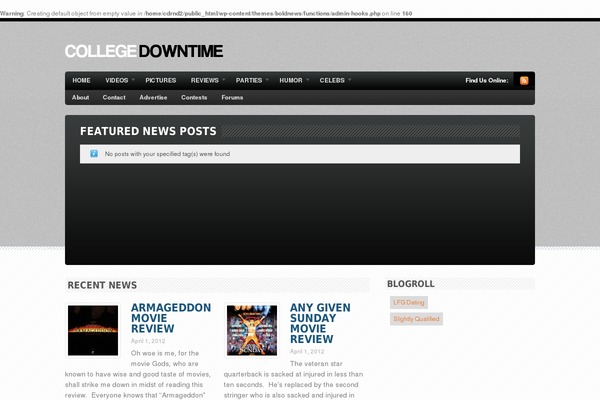Click the Recent News heading
The height and width of the screenshot is (400, 600).
click(102, 285)
